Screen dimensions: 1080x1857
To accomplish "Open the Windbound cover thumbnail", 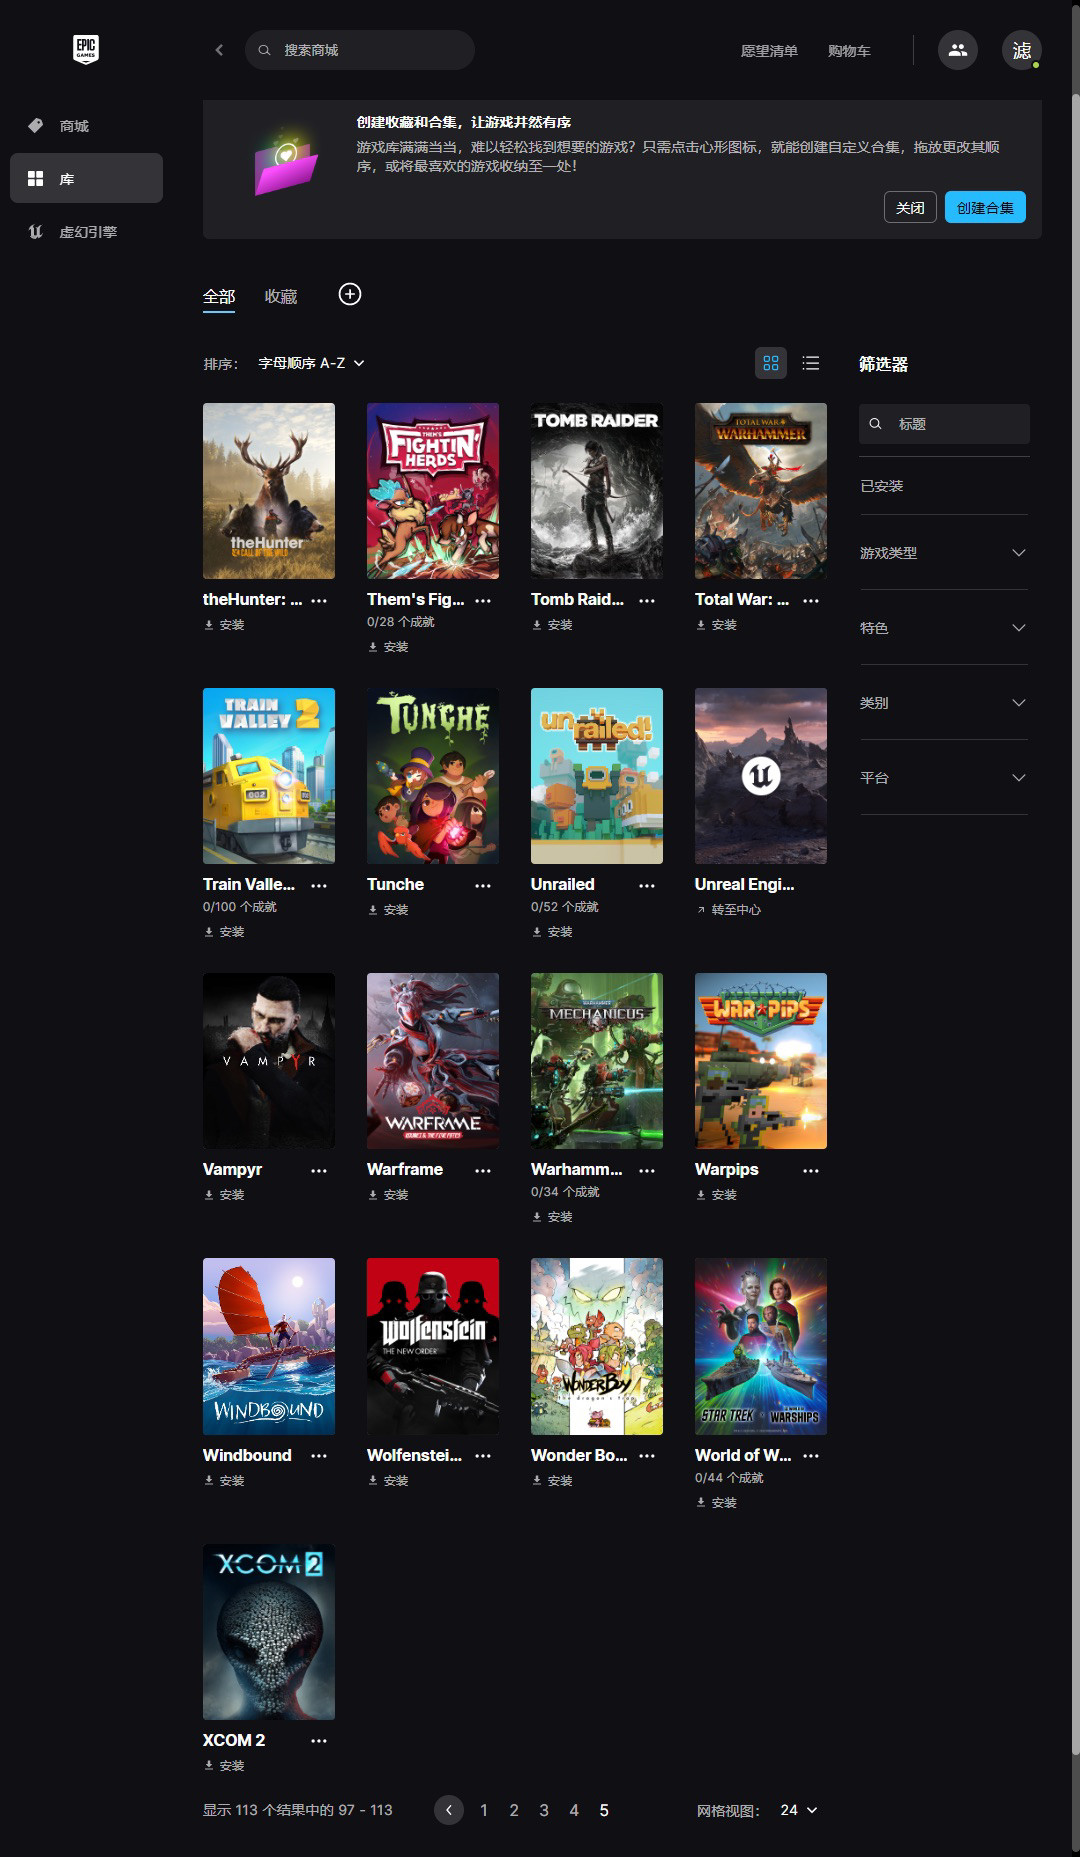I will coord(269,1346).
